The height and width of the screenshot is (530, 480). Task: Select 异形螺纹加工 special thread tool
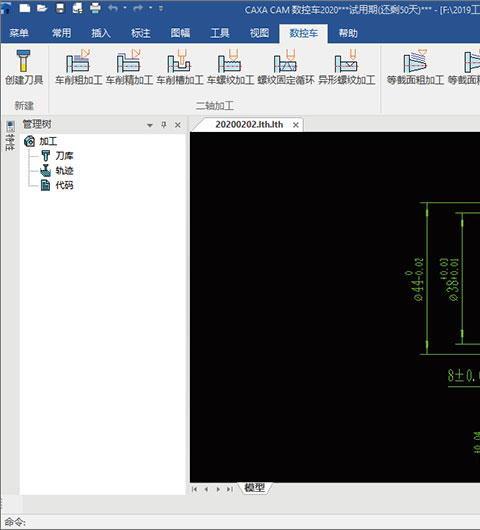[346, 67]
